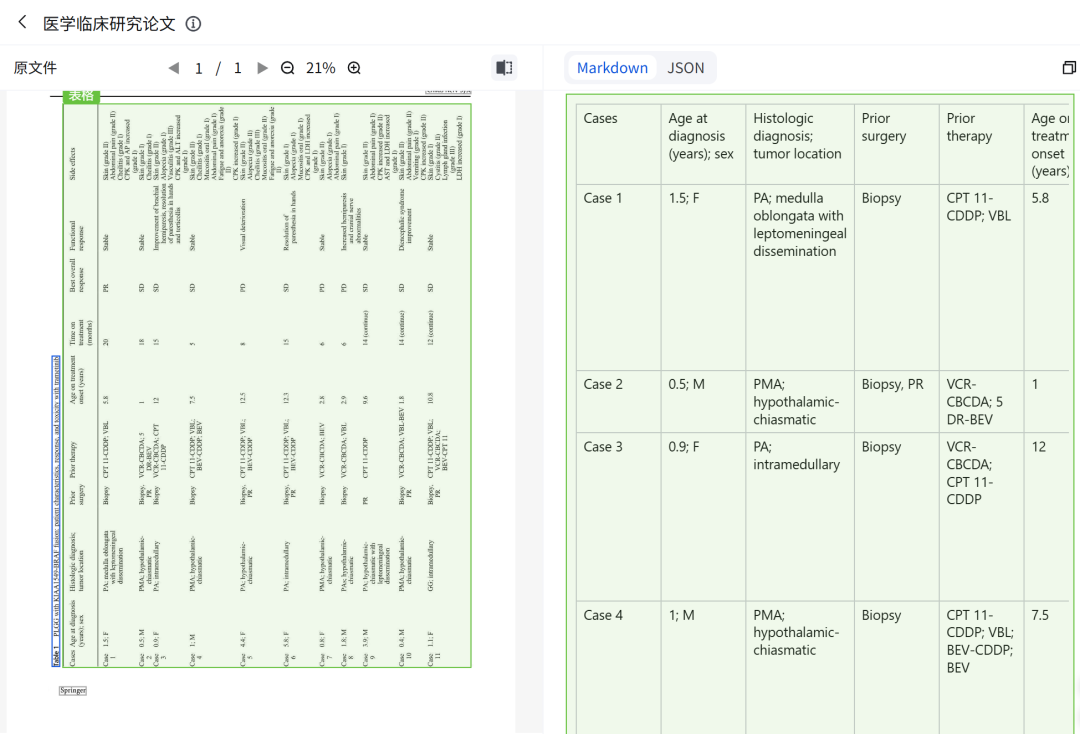This screenshot has width=1080, height=734.
Task: Select the Case 2 'PMA; hypothalamic-chiasmatic' cell
Action: pyautogui.click(x=800, y=402)
